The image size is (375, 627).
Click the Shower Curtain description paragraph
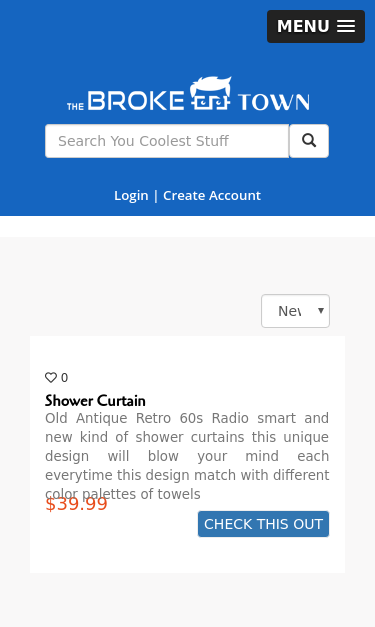point(187,456)
